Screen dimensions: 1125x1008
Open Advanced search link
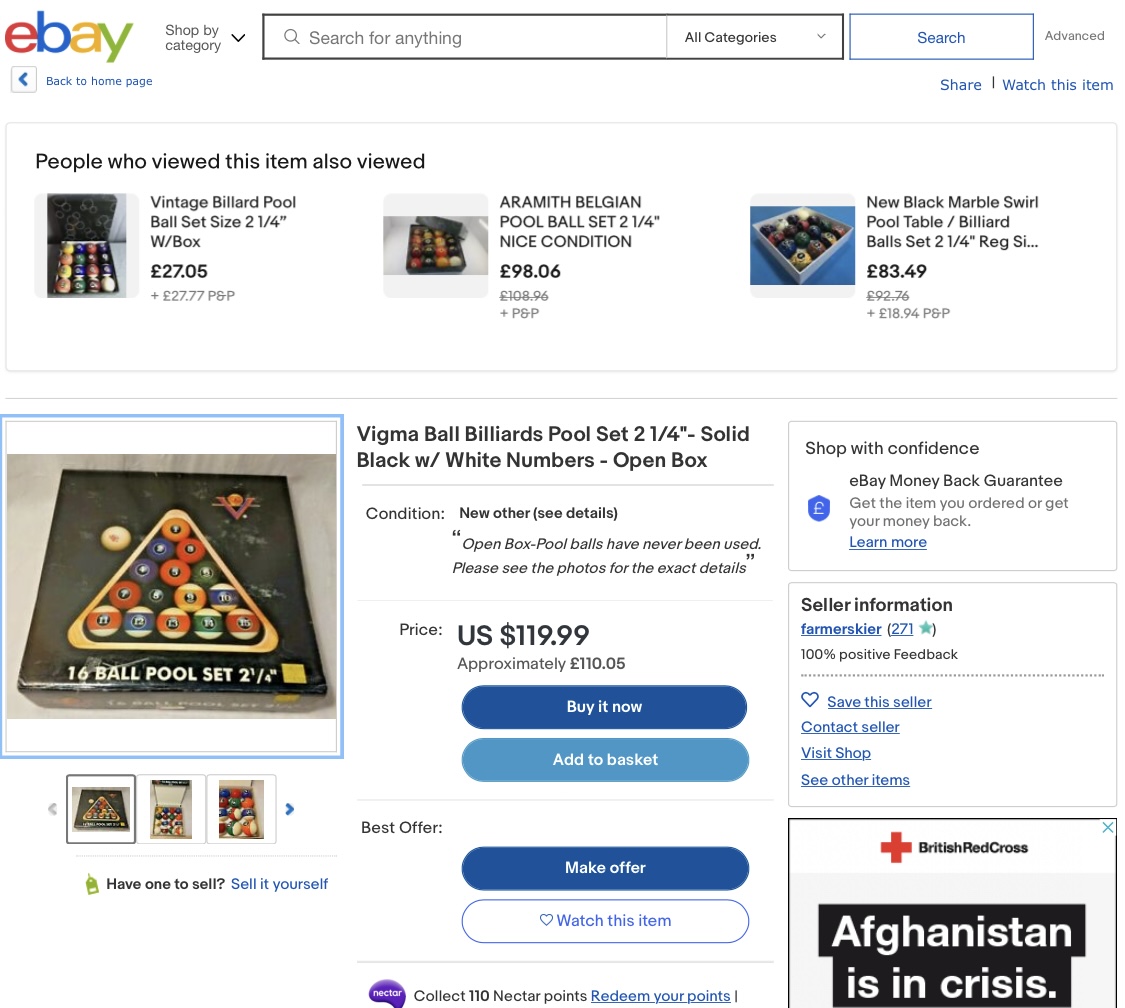click(x=1074, y=36)
